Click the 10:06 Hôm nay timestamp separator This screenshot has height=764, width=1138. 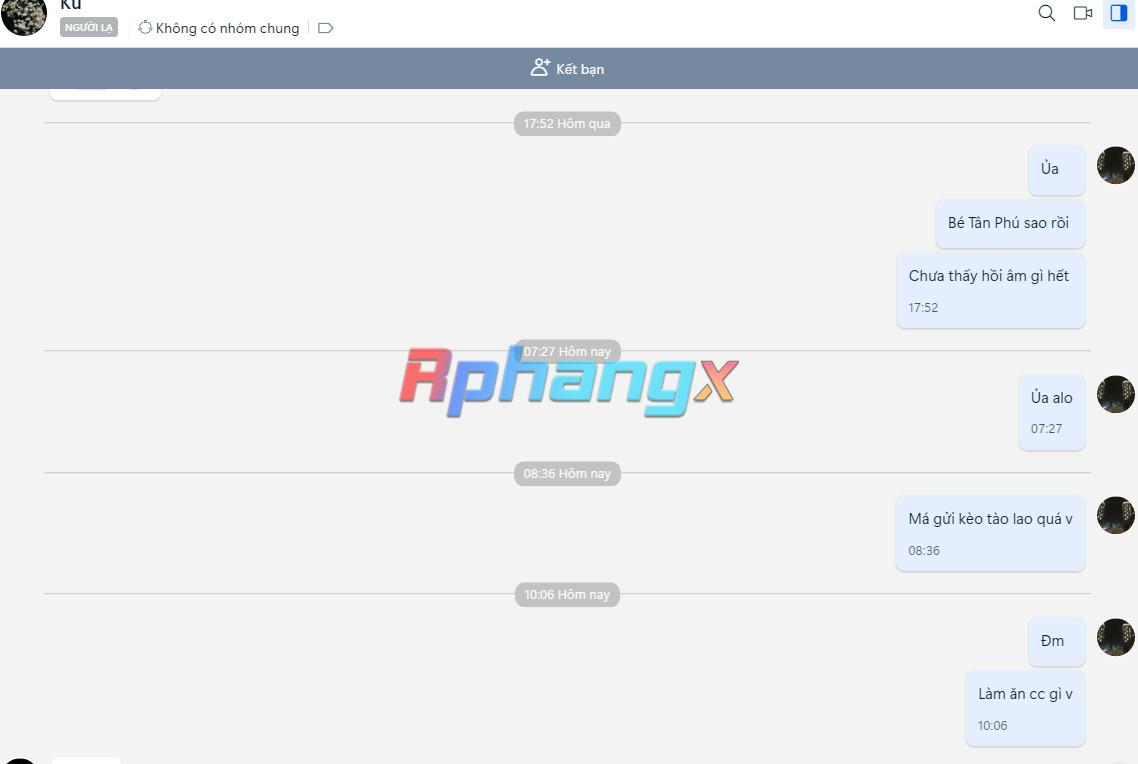567,595
